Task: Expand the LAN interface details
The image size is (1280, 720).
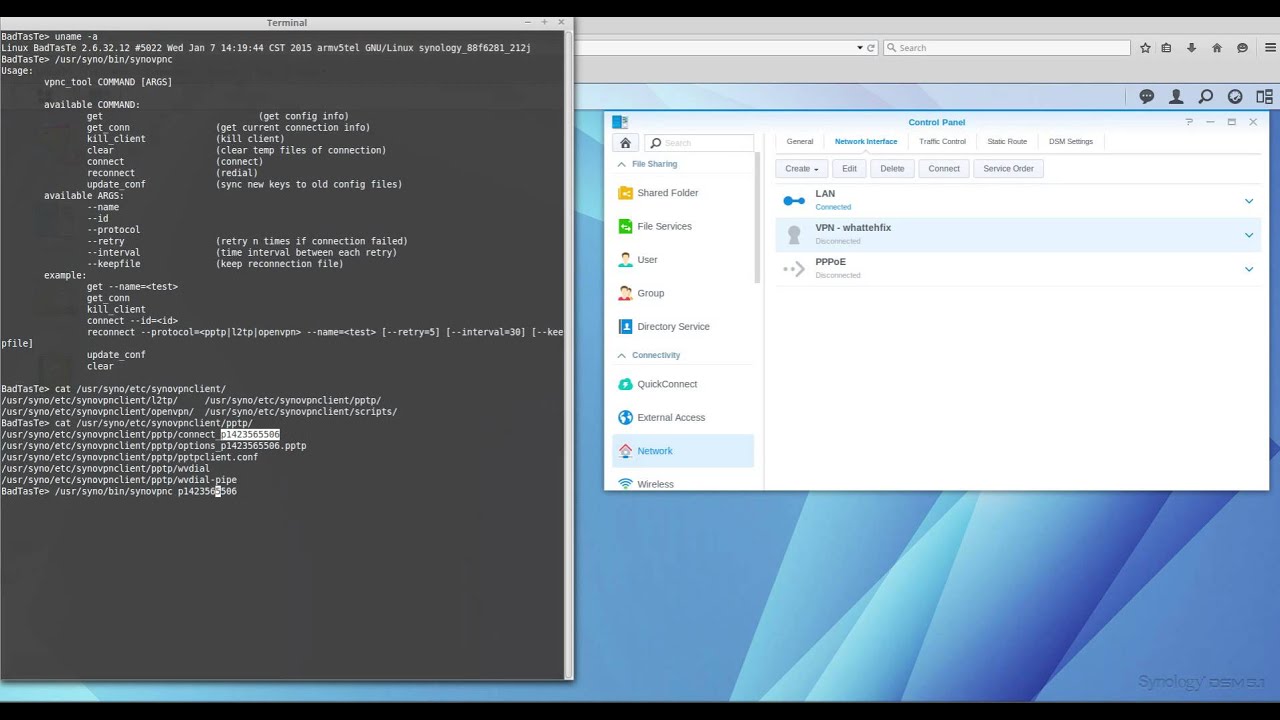Action: click(x=1249, y=201)
